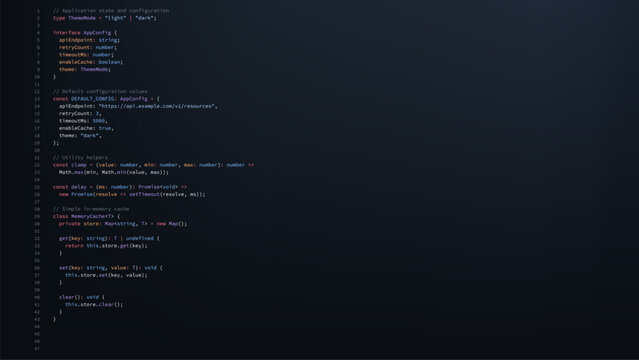Viewport: 639px width, 360px height.
Task: Click the comment "// Default configuration values"
Action: pyautogui.click(x=100, y=91)
